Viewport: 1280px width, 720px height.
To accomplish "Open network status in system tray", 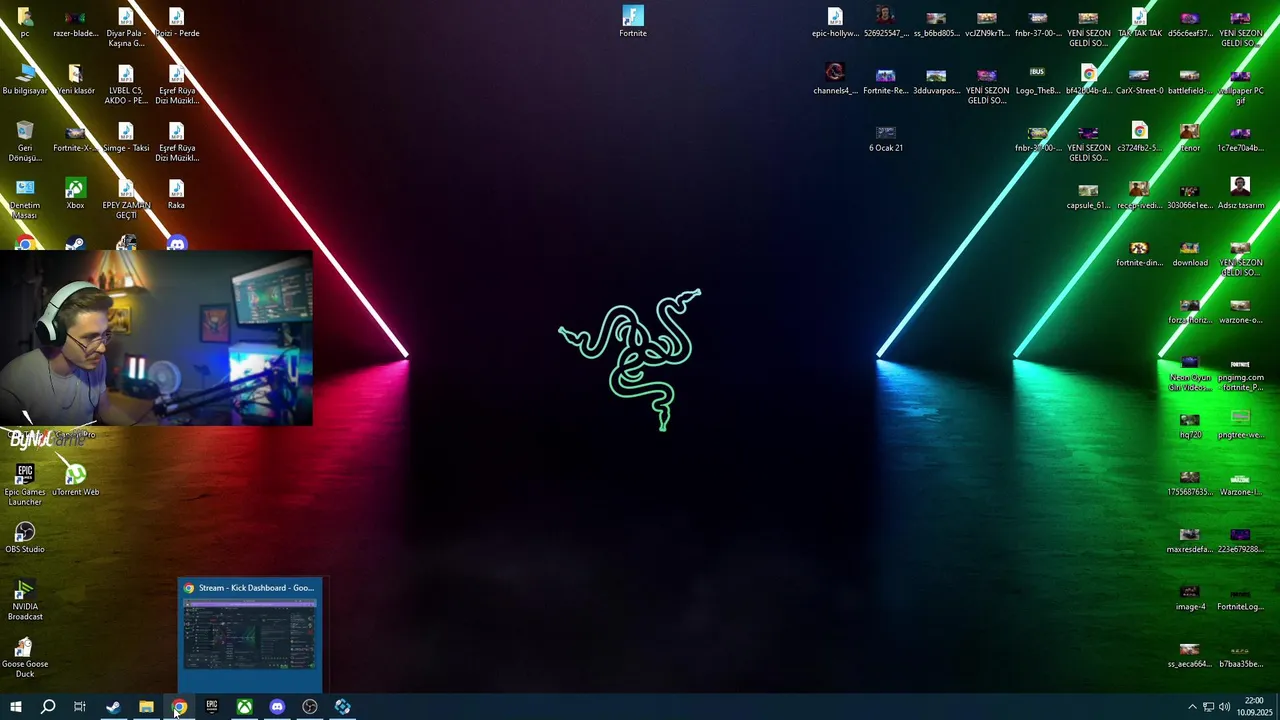I will [1208, 707].
